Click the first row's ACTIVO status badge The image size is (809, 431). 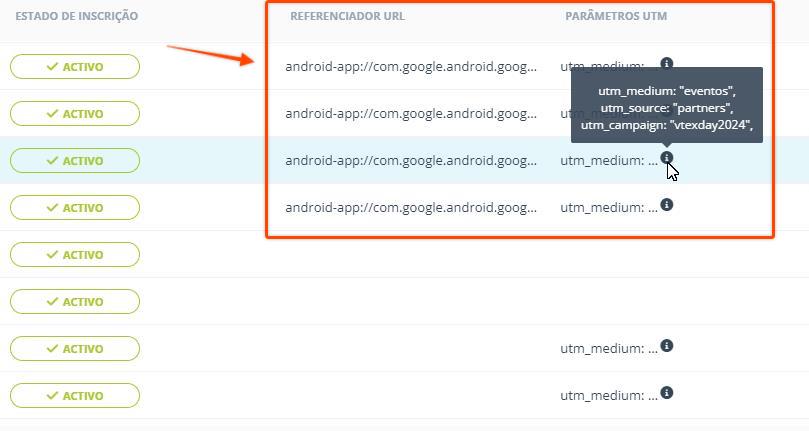tap(75, 67)
